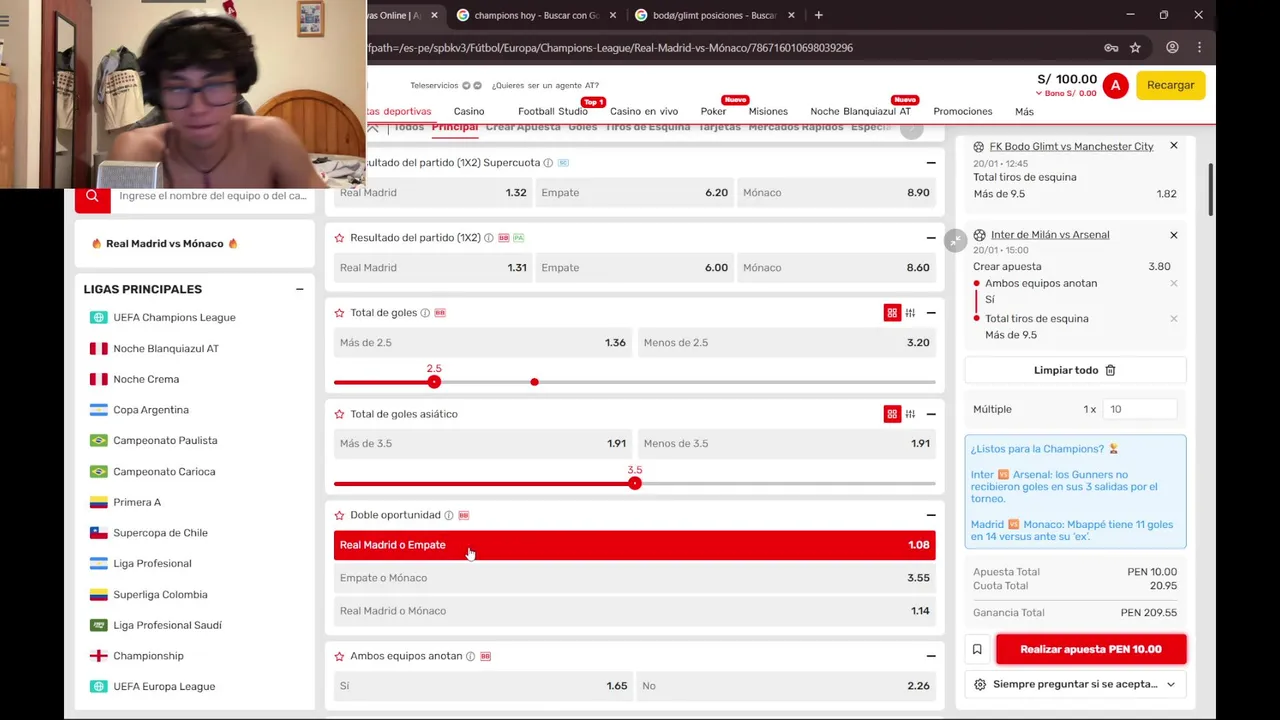Open the Promociones menu item
1280x720 pixels.
point(963,111)
